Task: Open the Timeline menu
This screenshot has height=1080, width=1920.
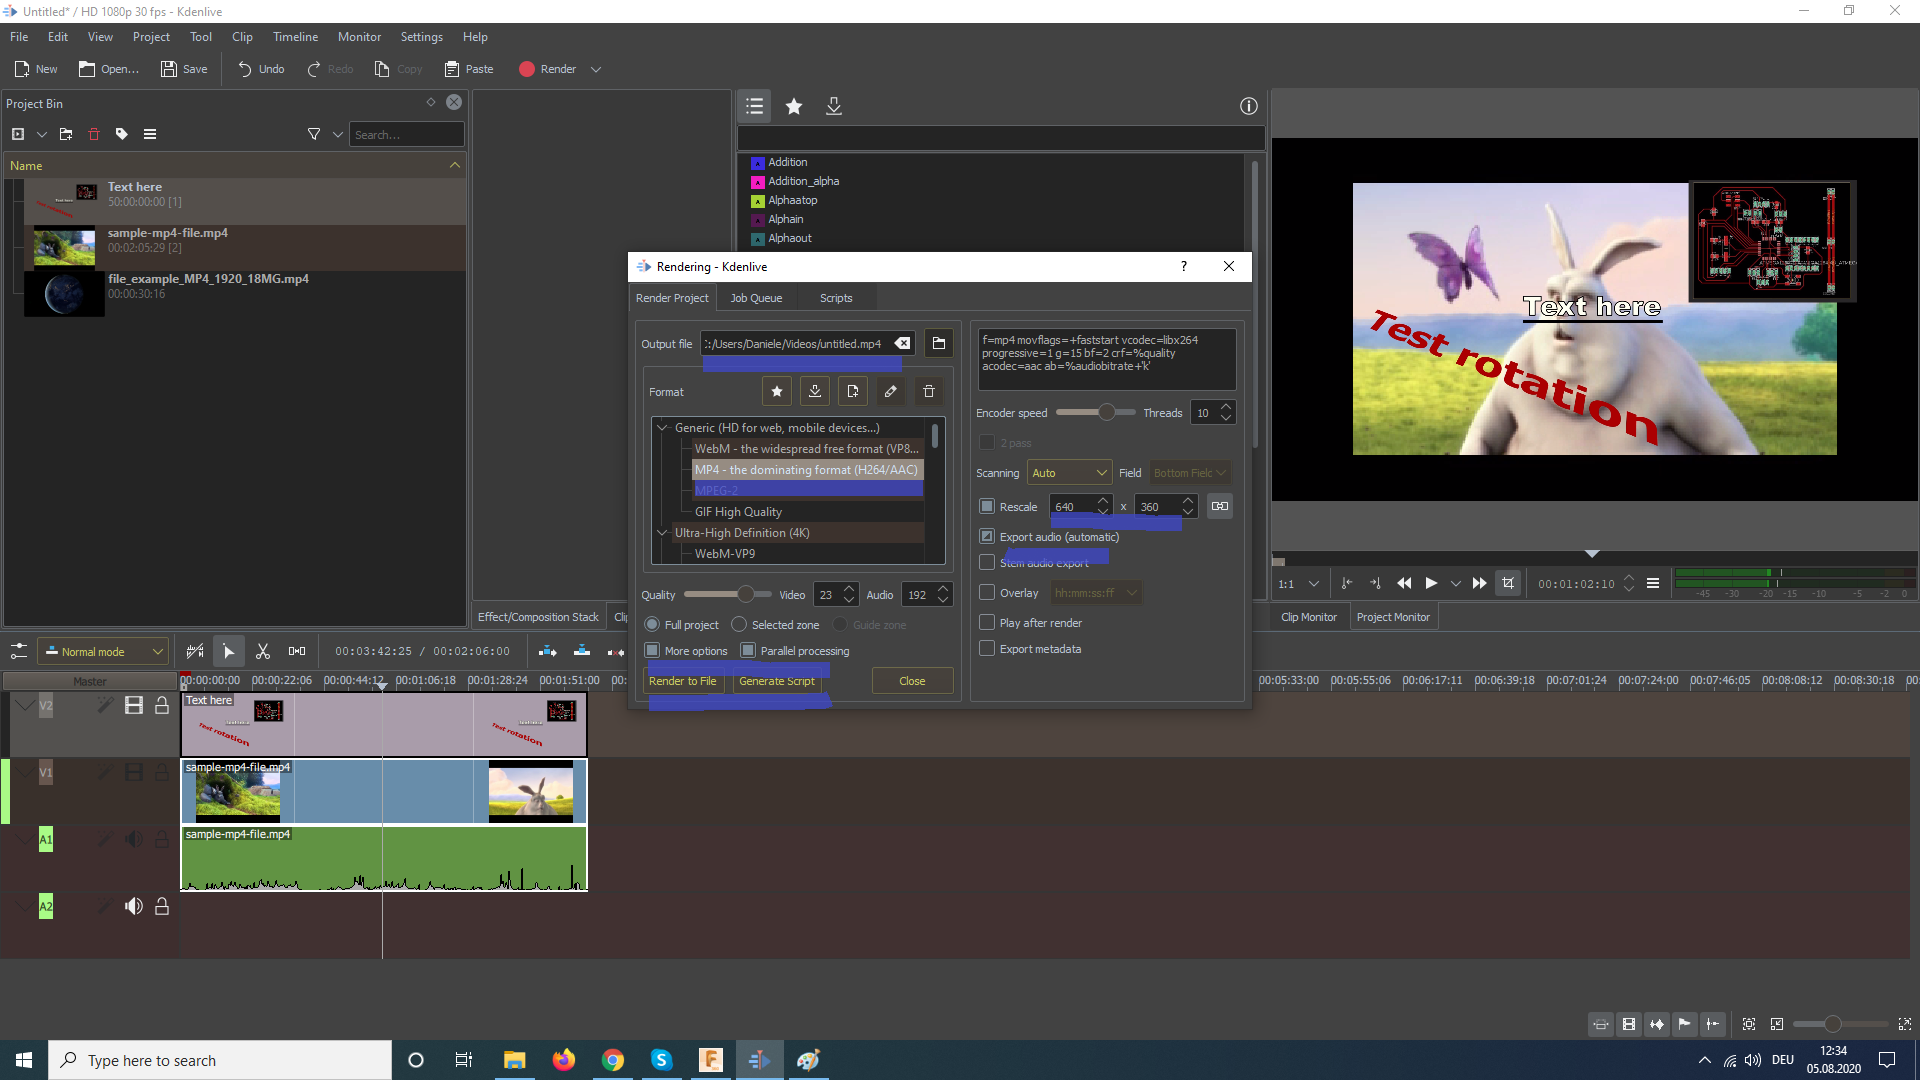Action: point(295,37)
